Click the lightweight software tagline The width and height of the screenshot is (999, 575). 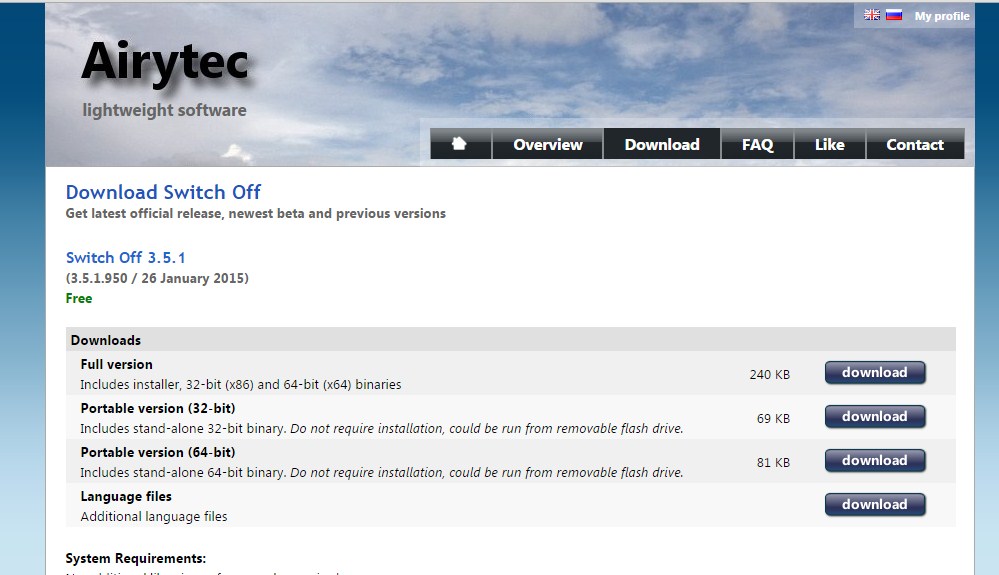[164, 110]
